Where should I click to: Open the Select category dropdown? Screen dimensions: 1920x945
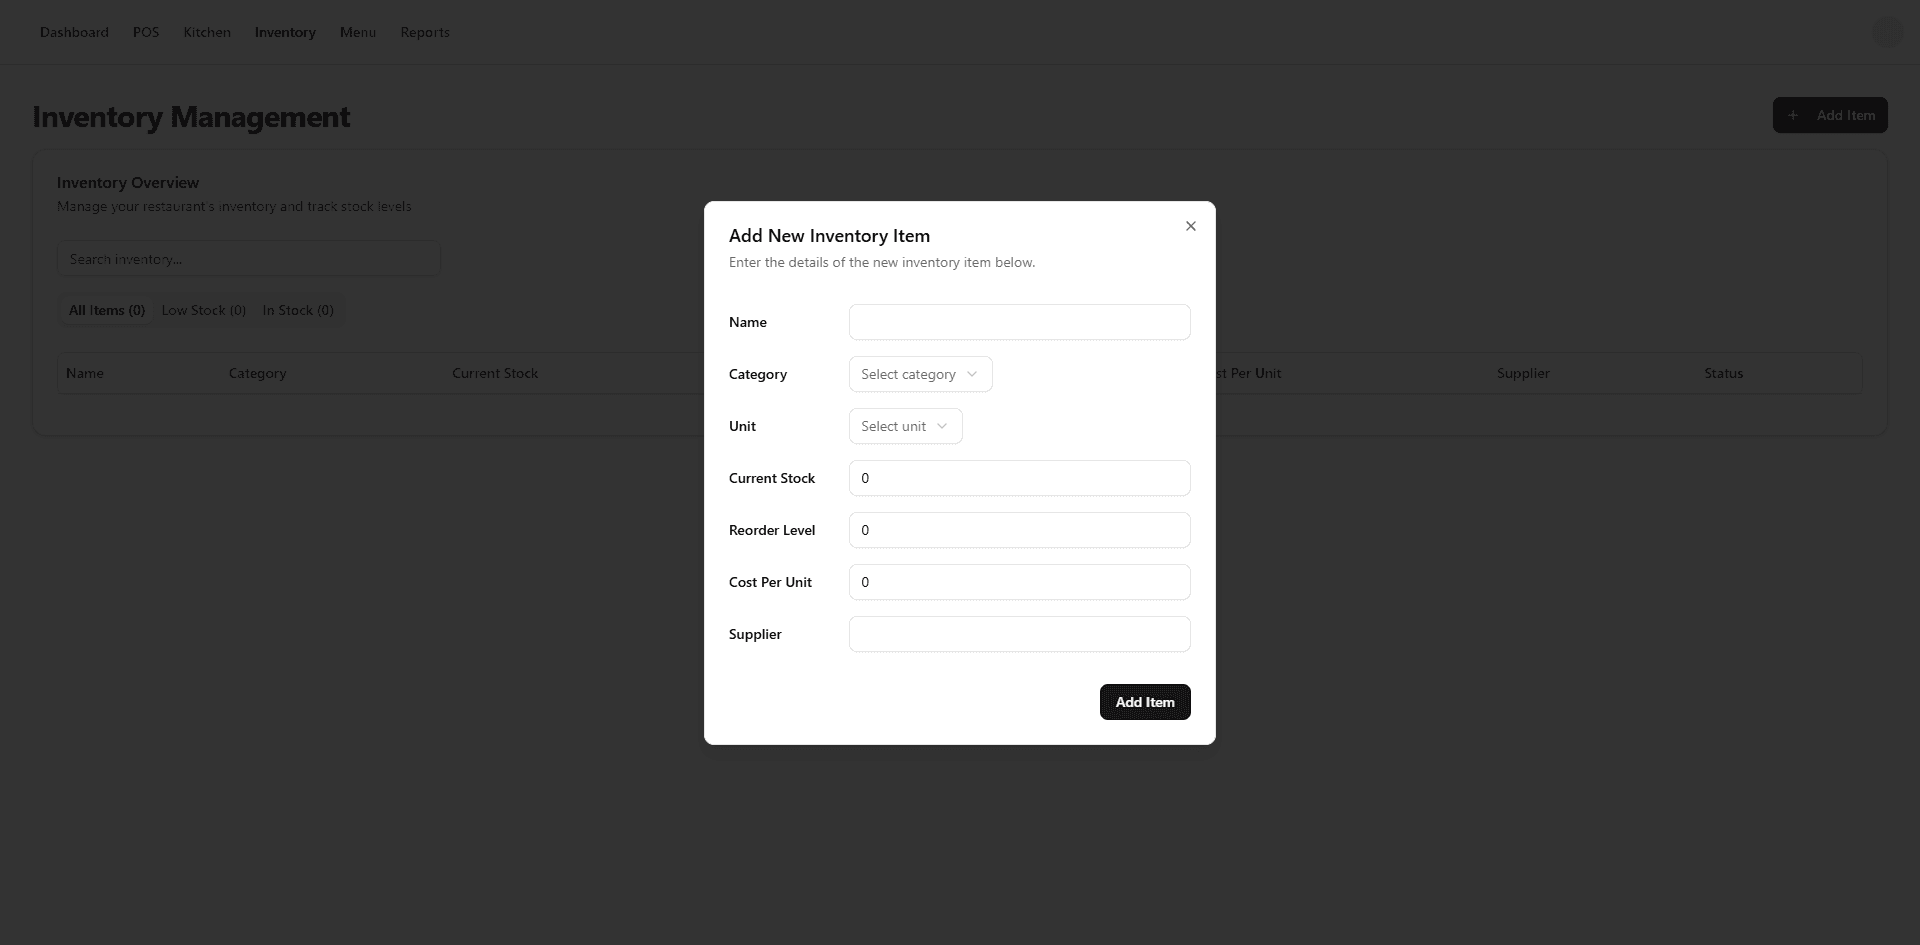pyautogui.click(x=920, y=374)
